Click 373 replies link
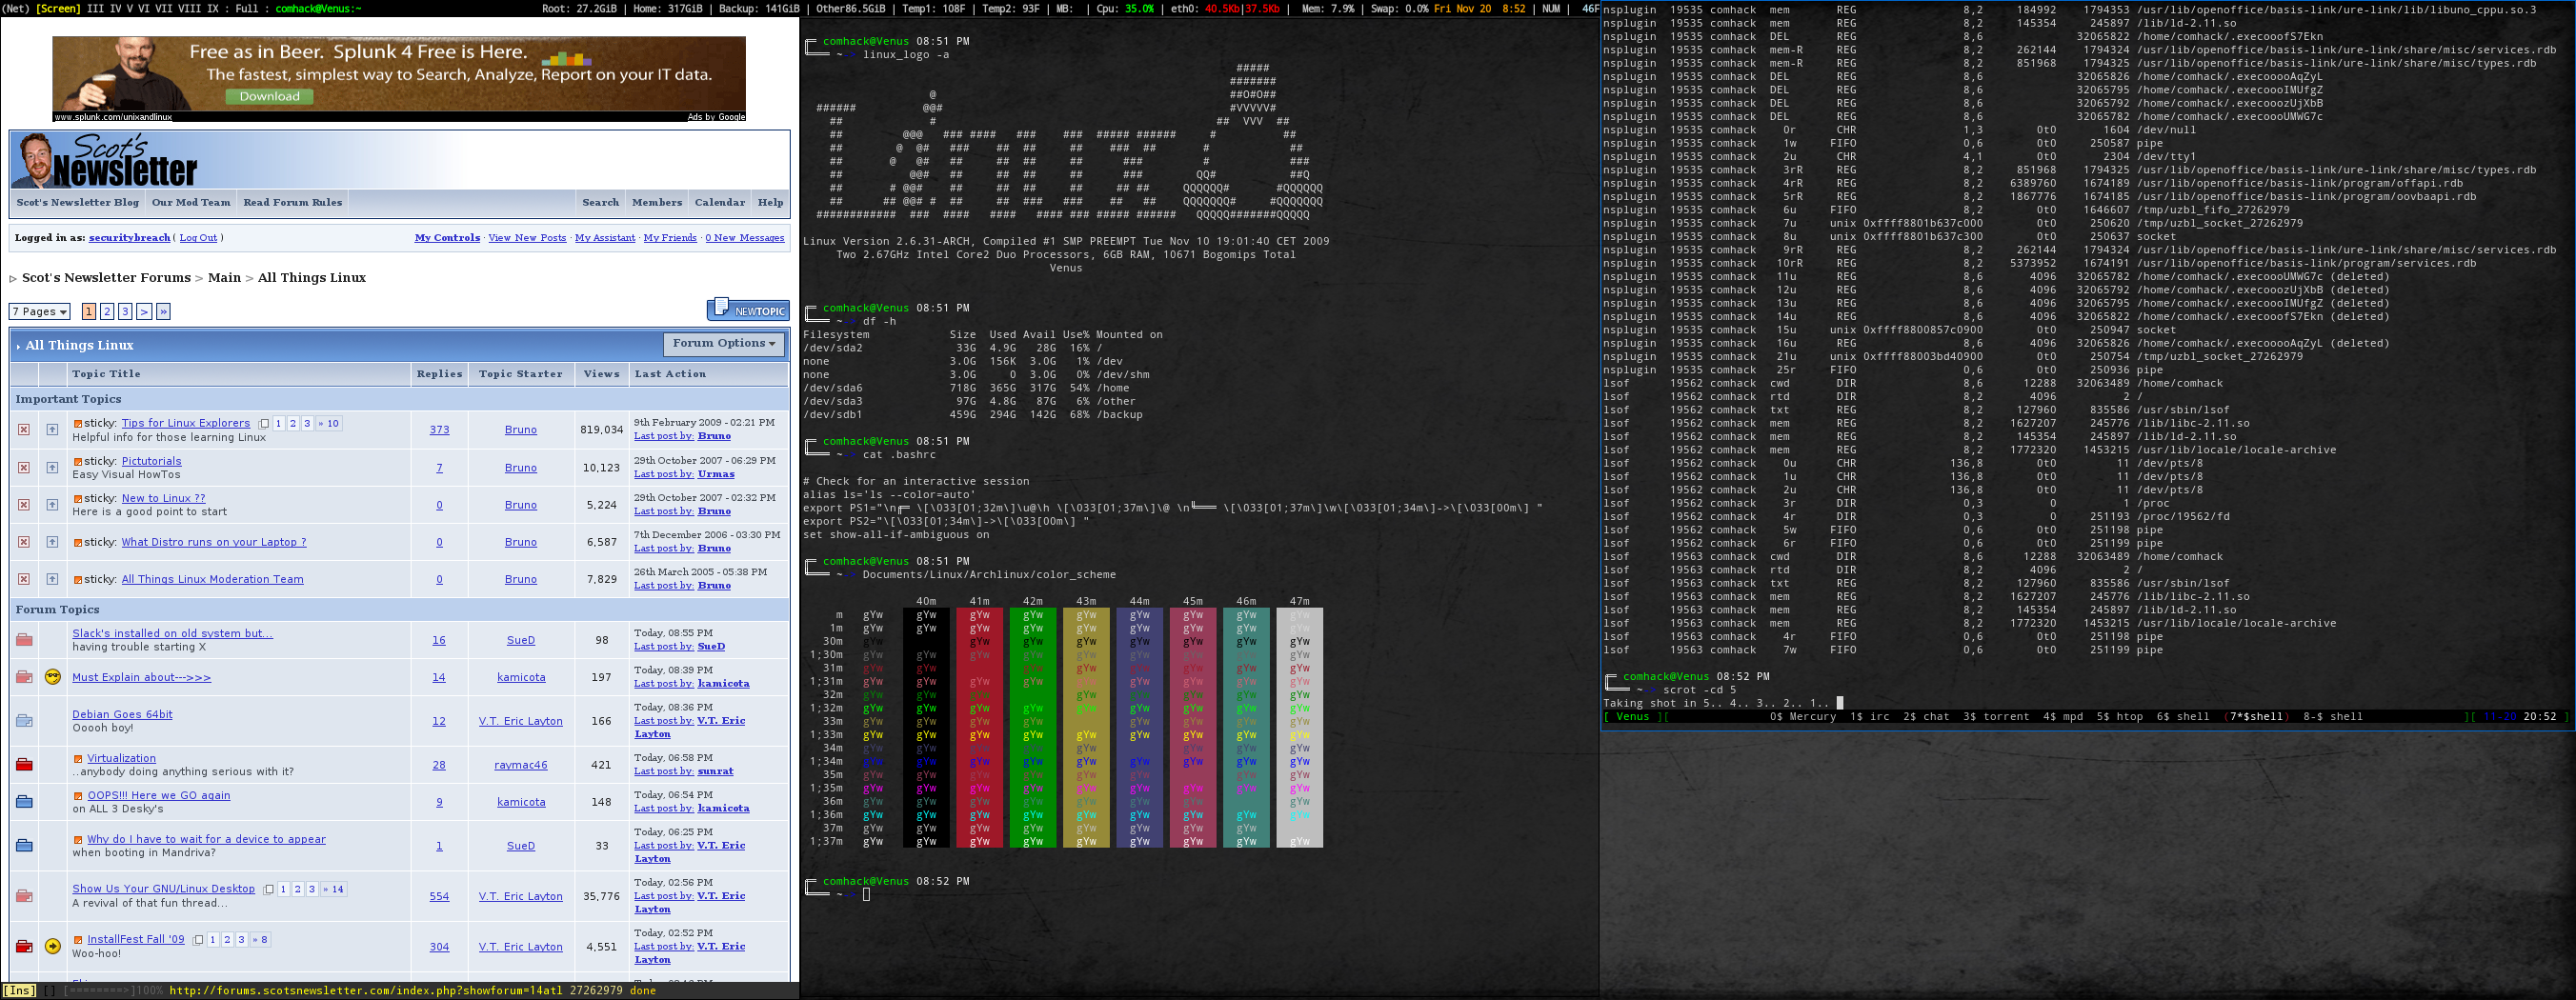2576x1000 pixels. point(439,430)
